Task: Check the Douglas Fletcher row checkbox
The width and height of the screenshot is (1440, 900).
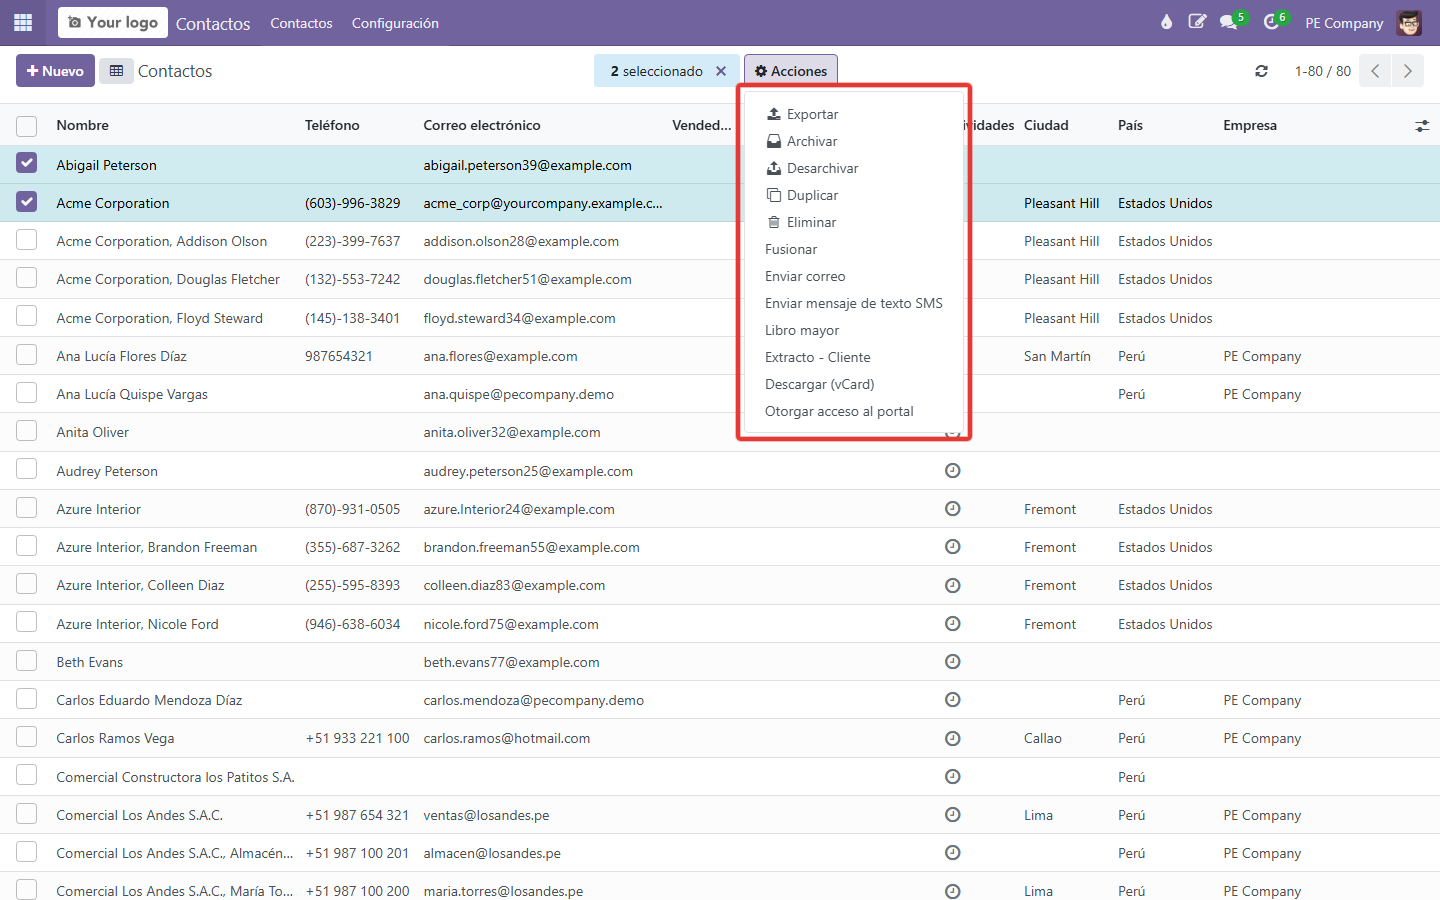Action: tap(27, 278)
